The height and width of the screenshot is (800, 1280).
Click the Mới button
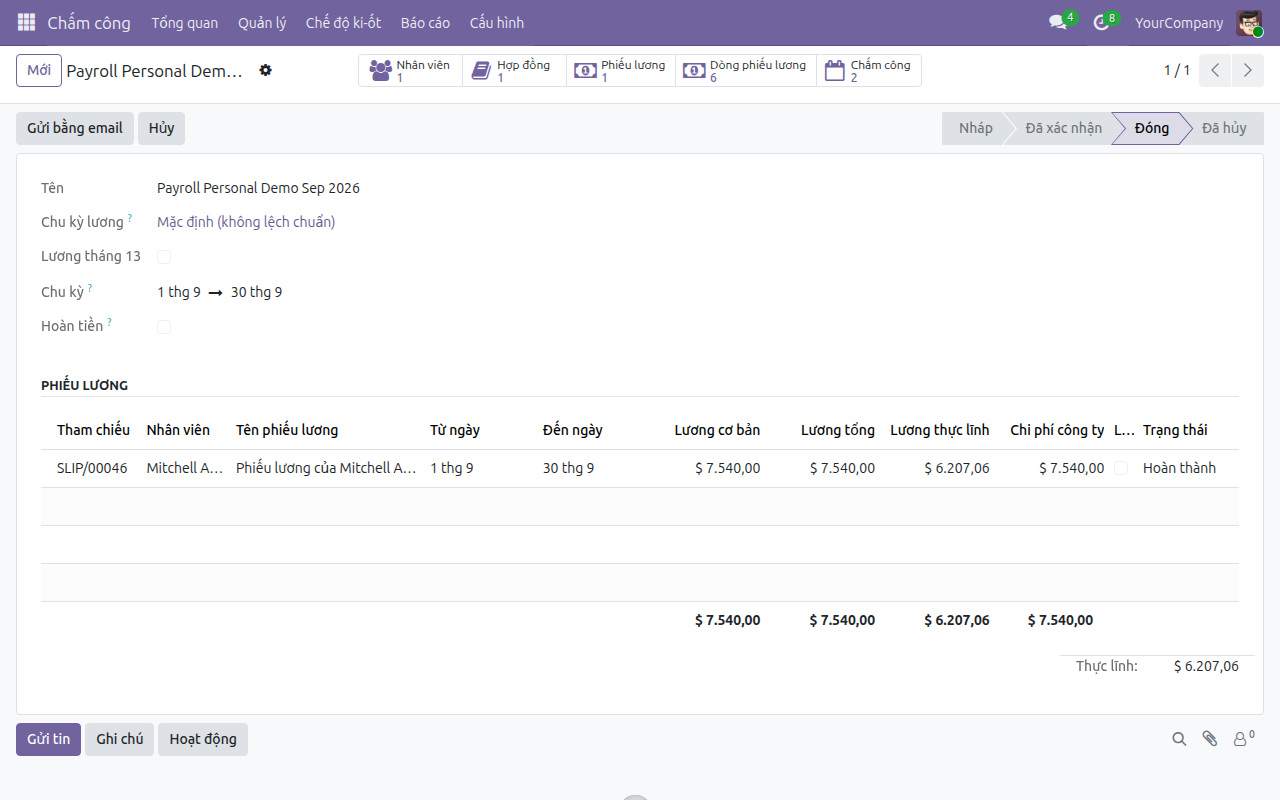click(39, 70)
